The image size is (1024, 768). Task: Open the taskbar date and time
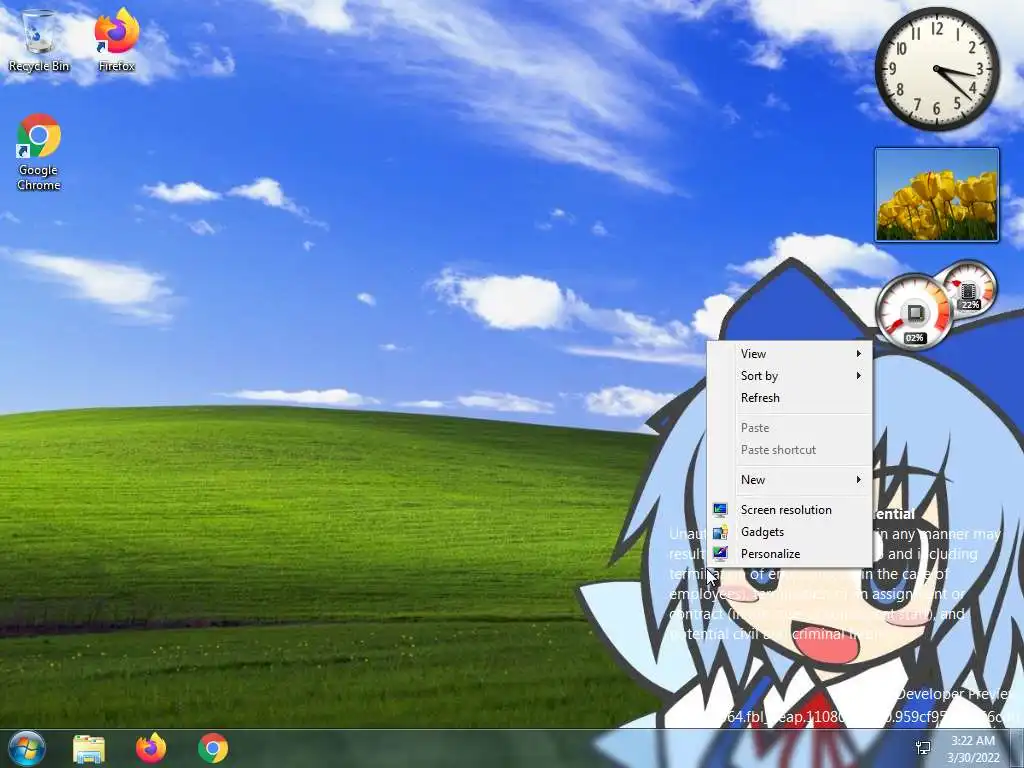click(x=973, y=749)
